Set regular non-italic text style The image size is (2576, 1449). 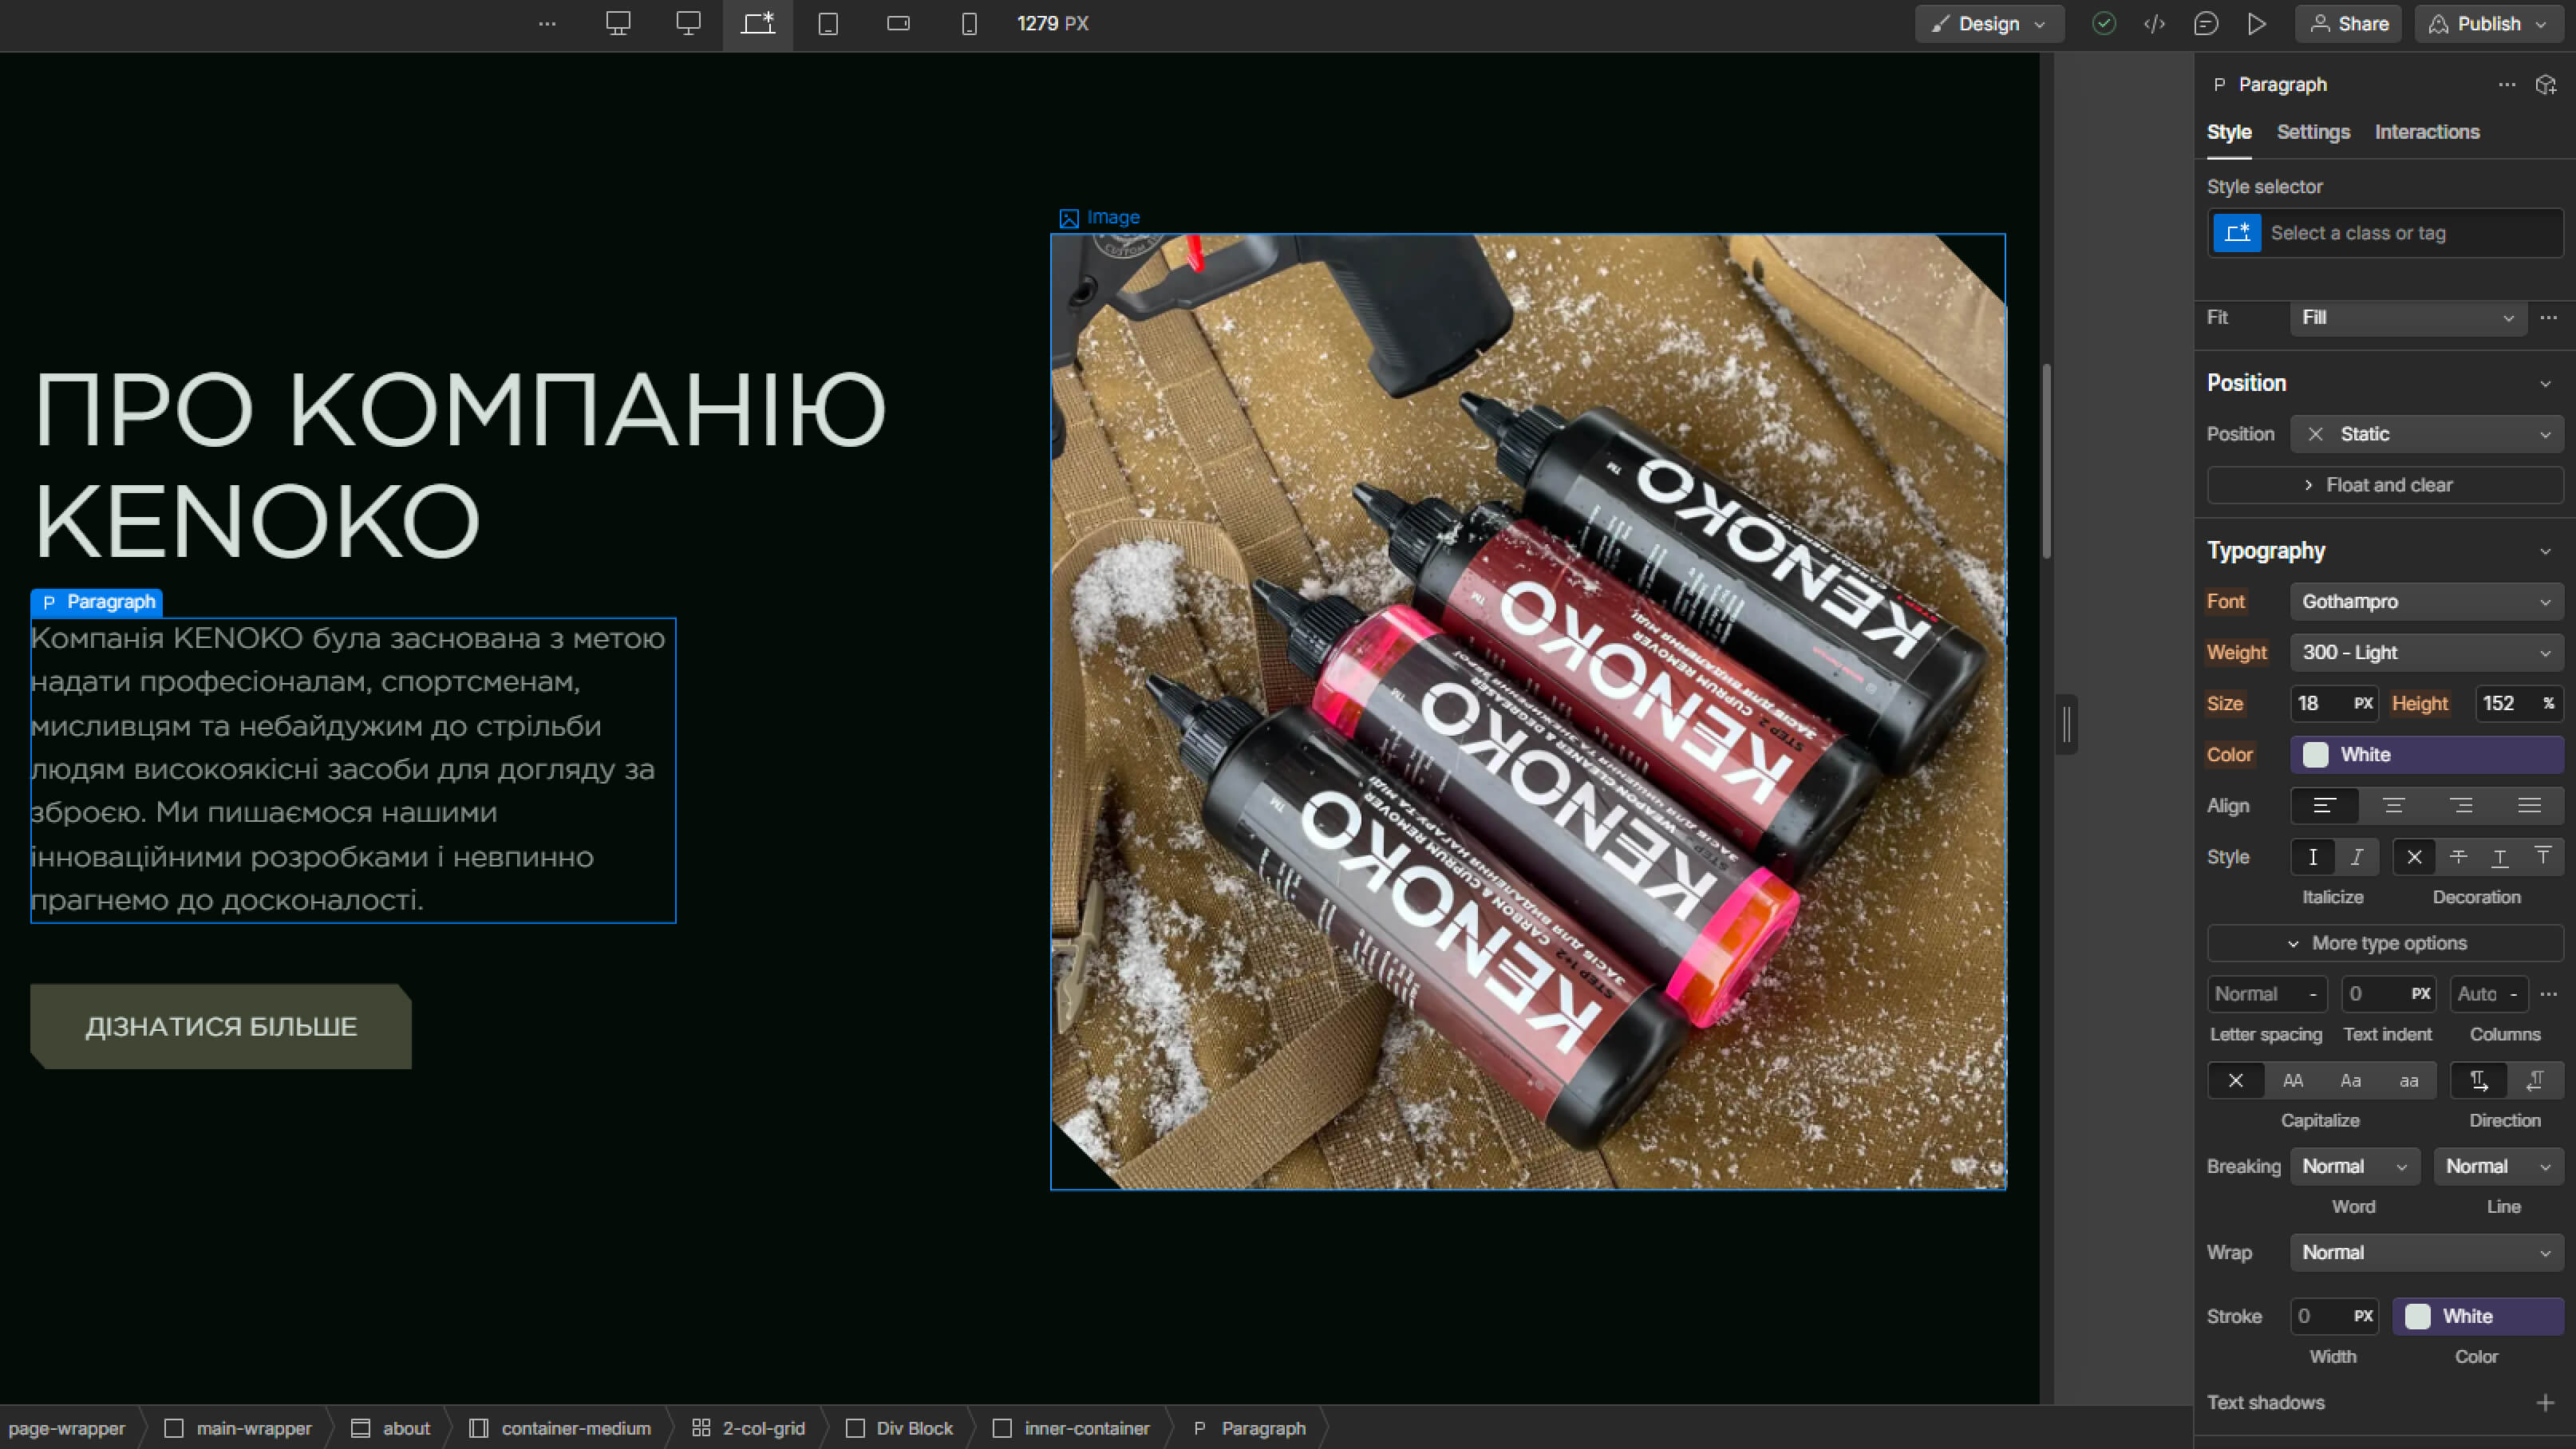[2313, 857]
